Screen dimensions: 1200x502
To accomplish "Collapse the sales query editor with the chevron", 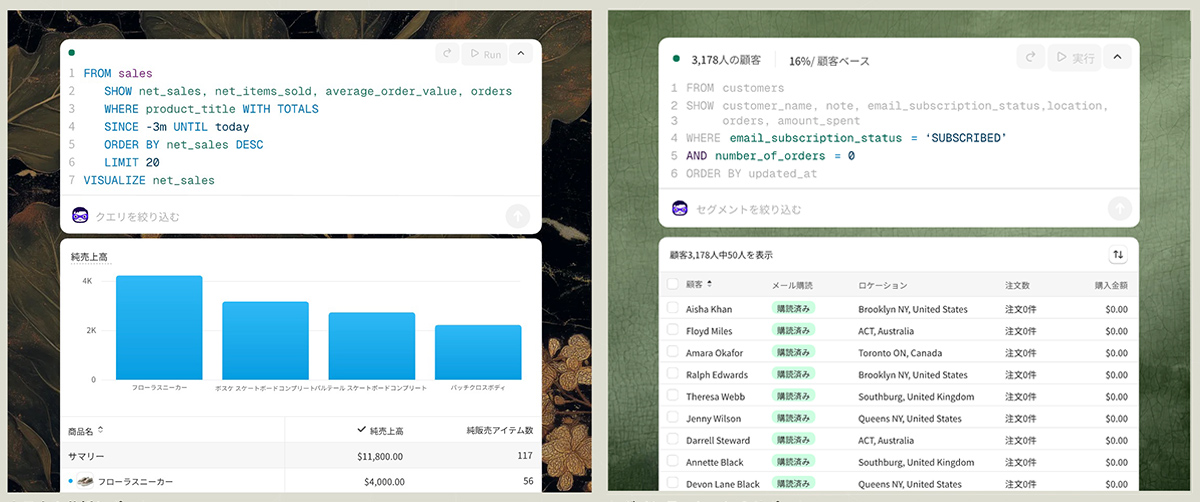I will (x=525, y=55).
